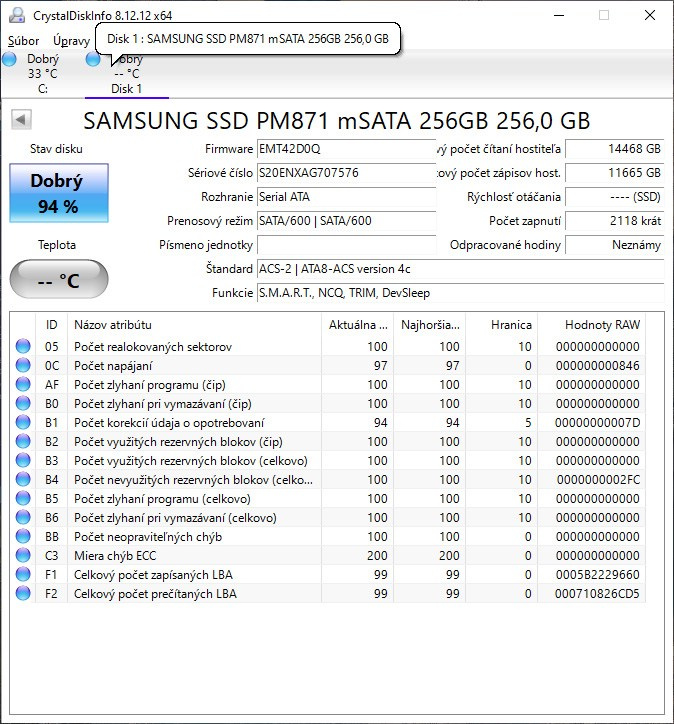
Task: Click status orb of attribute B3
Action: pyautogui.click(x=23, y=460)
